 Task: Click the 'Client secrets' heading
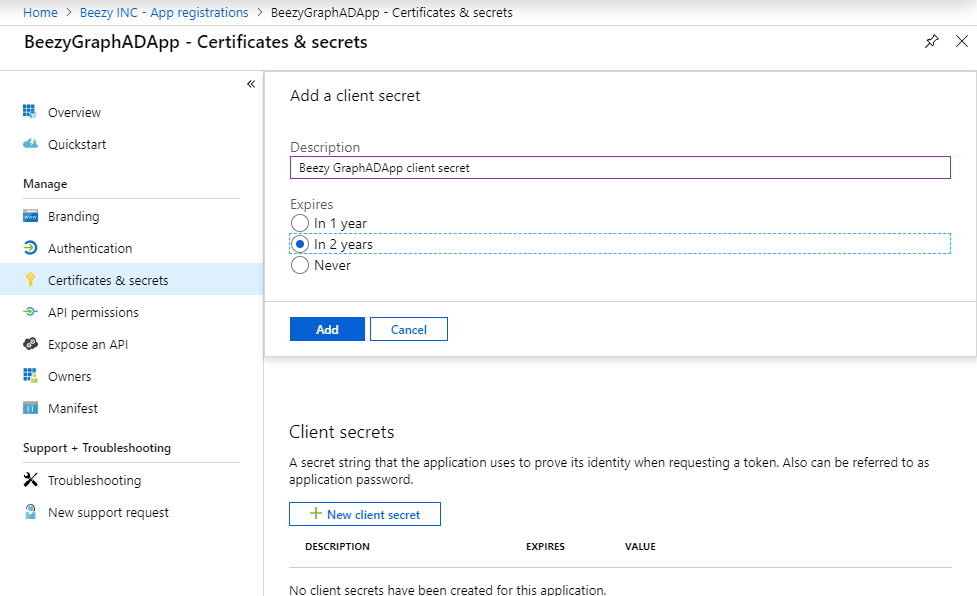click(x=341, y=432)
